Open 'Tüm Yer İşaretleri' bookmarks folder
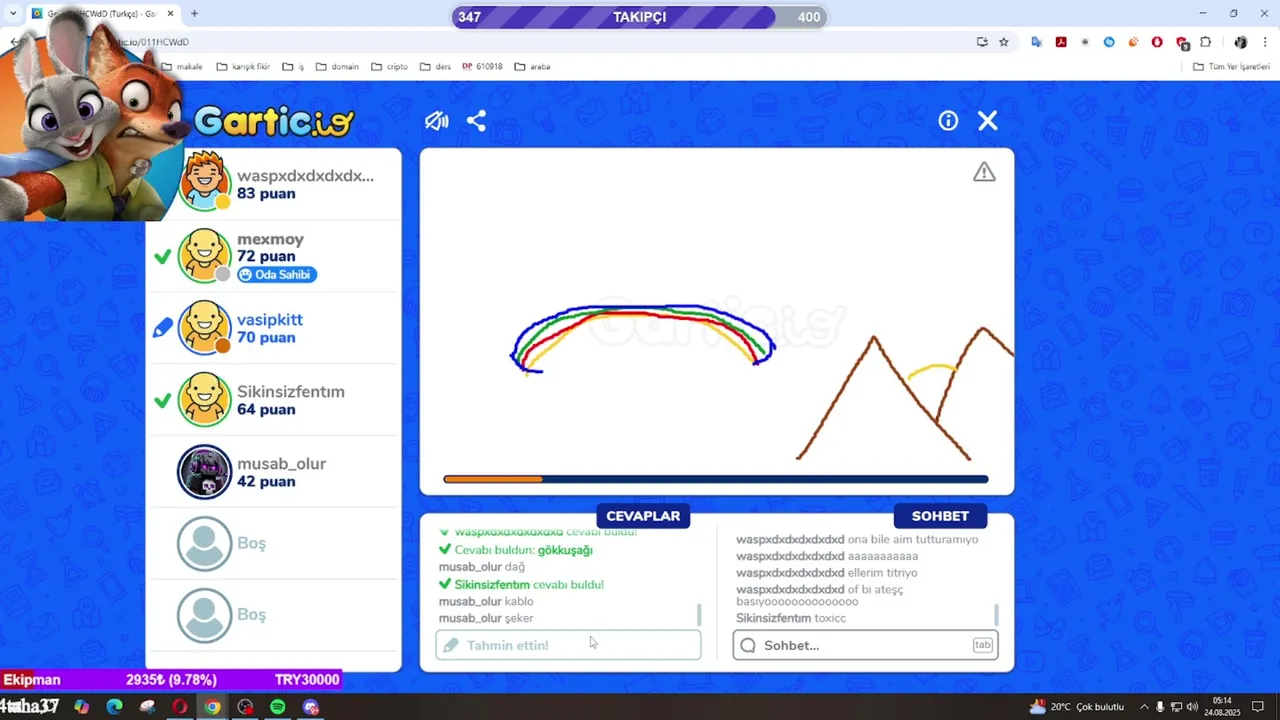Image resolution: width=1280 pixels, height=720 pixels. (x=1232, y=67)
